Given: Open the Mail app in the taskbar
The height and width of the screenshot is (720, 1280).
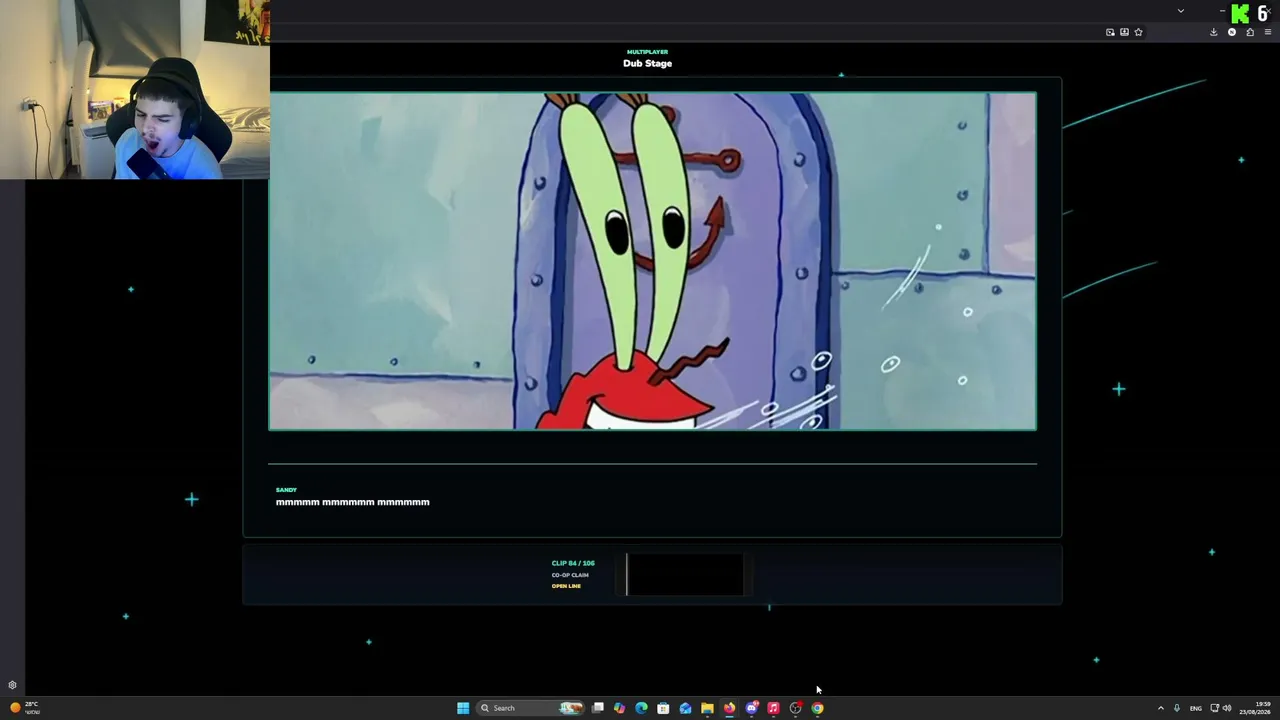Looking at the screenshot, I should tap(685, 708).
